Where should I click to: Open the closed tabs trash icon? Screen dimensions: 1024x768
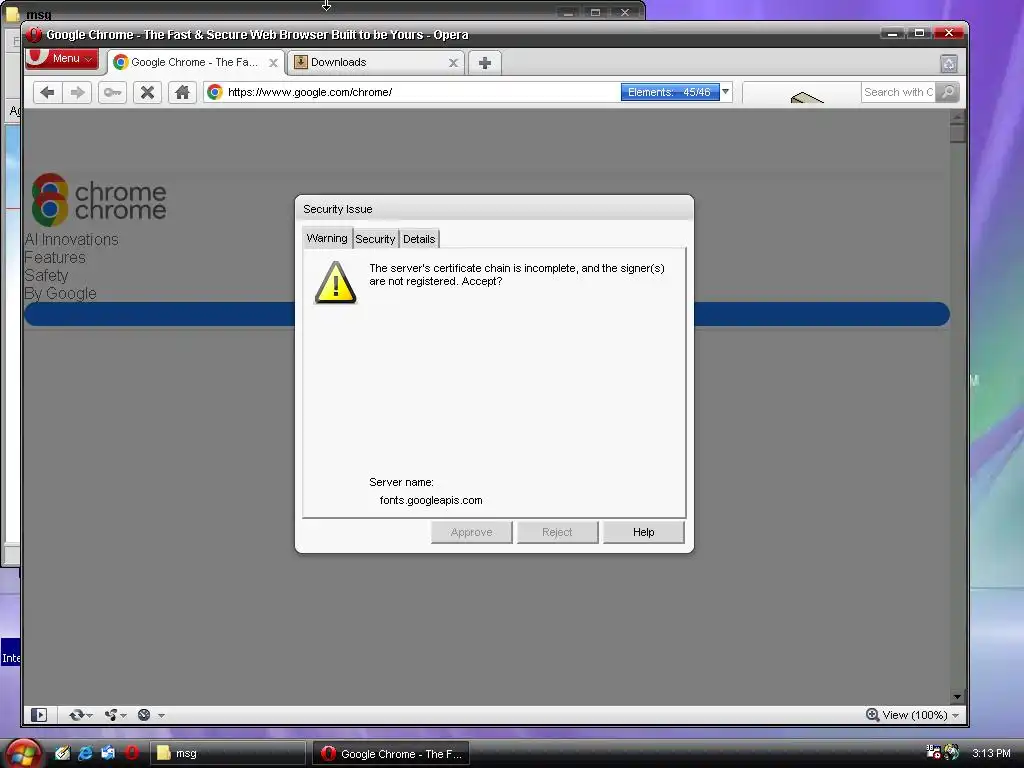point(948,63)
